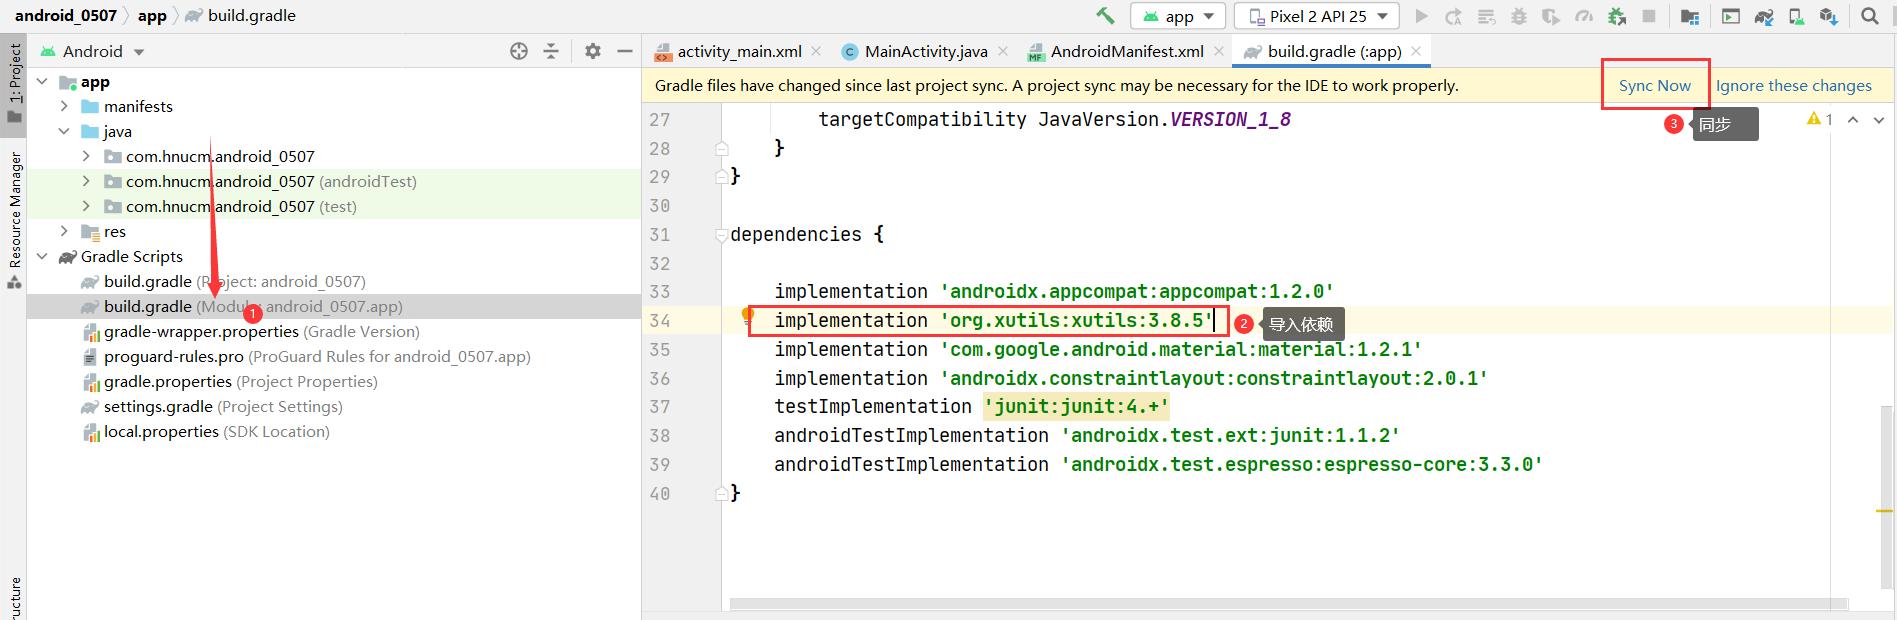Select build.gradle (Project: android_0507) file
Screen dimensions: 1897x620
coord(334,281)
